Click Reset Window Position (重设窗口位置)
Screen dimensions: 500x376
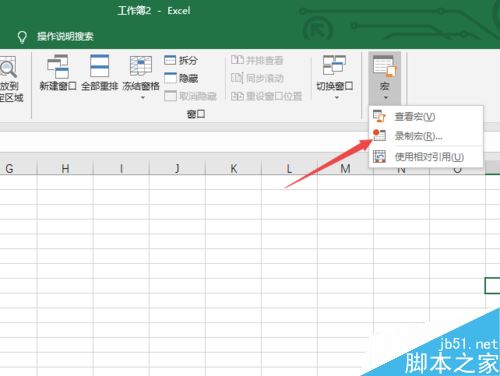click(266, 96)
